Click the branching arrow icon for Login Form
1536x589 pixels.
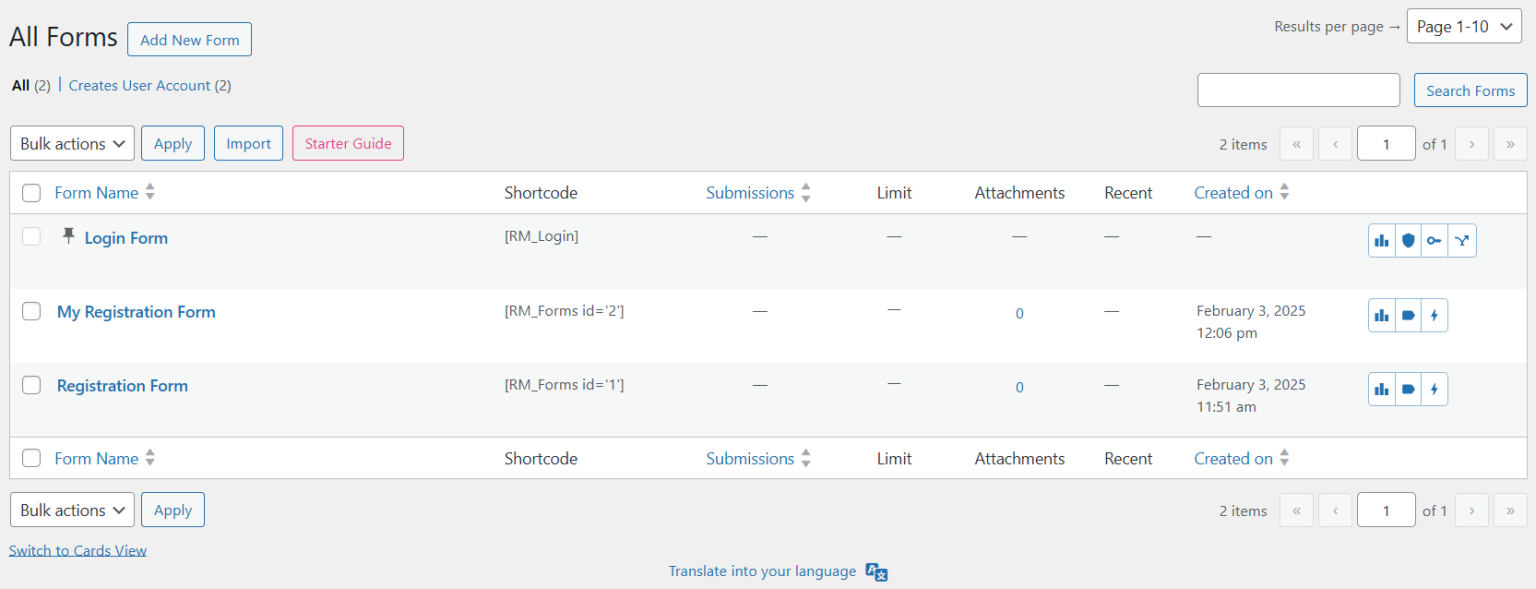point(1462,240)
